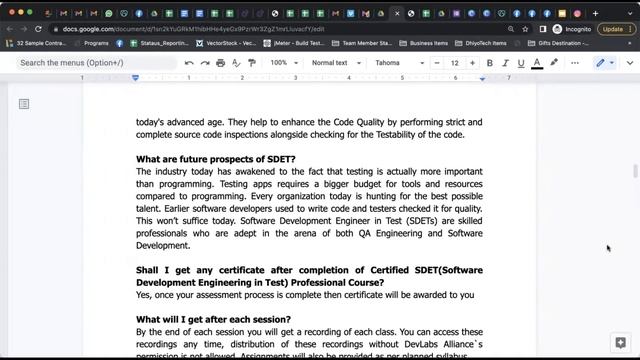Decrease font size with minus button
Screen dimensions: 640x360
pyautogui.click(x=437, y=63)
